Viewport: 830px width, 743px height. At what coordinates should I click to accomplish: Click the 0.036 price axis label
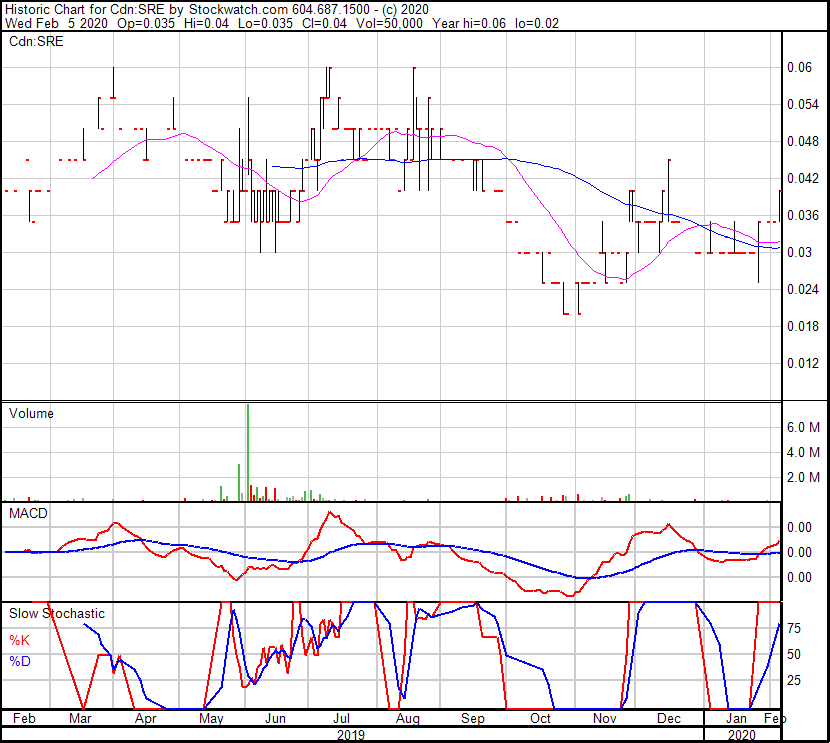click(803, 215)
